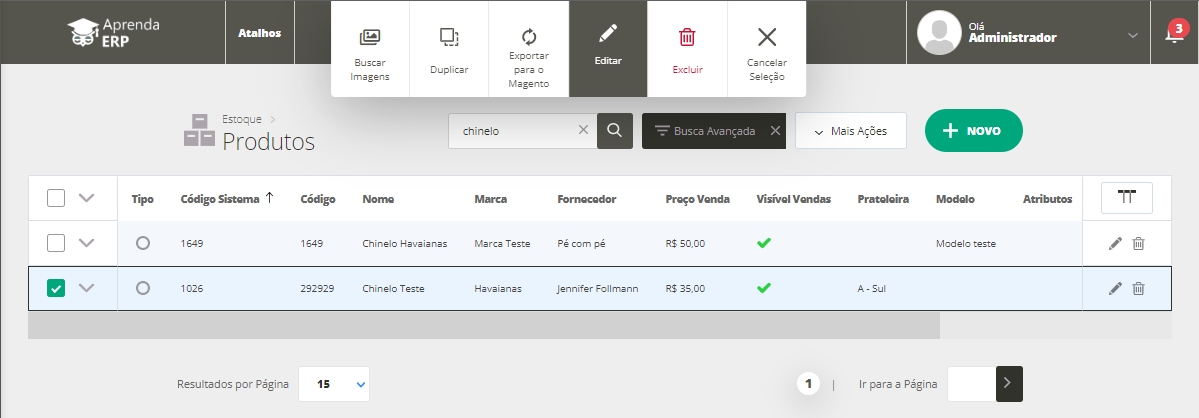Open the column settings button
This screenshot has height=418, width=1199.
tap(1127, 198)
